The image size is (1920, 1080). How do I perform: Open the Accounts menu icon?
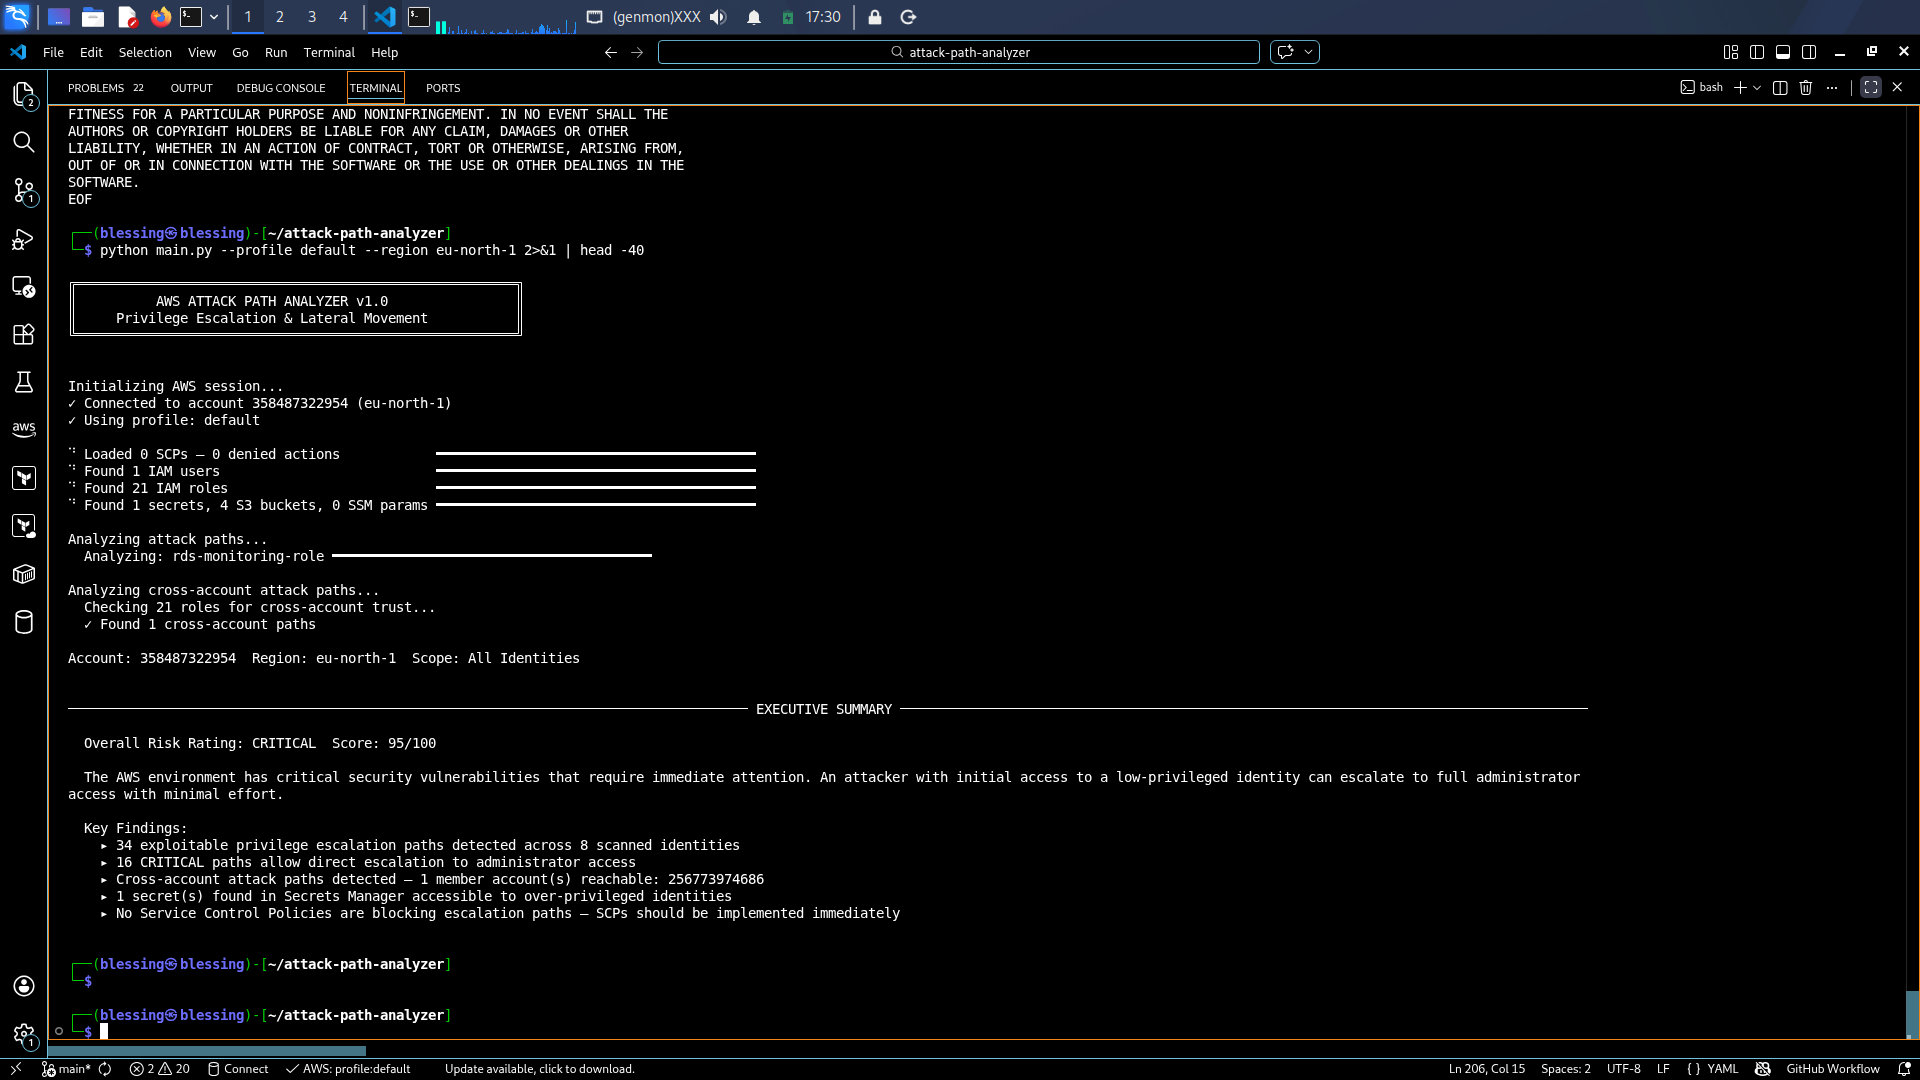pyautogui.click(x=24, y=986)
